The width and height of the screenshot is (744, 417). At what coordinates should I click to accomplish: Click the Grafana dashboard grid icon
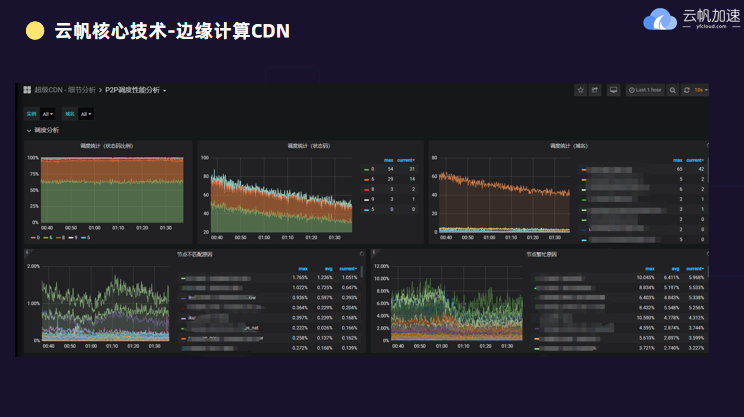pos(29,90)
